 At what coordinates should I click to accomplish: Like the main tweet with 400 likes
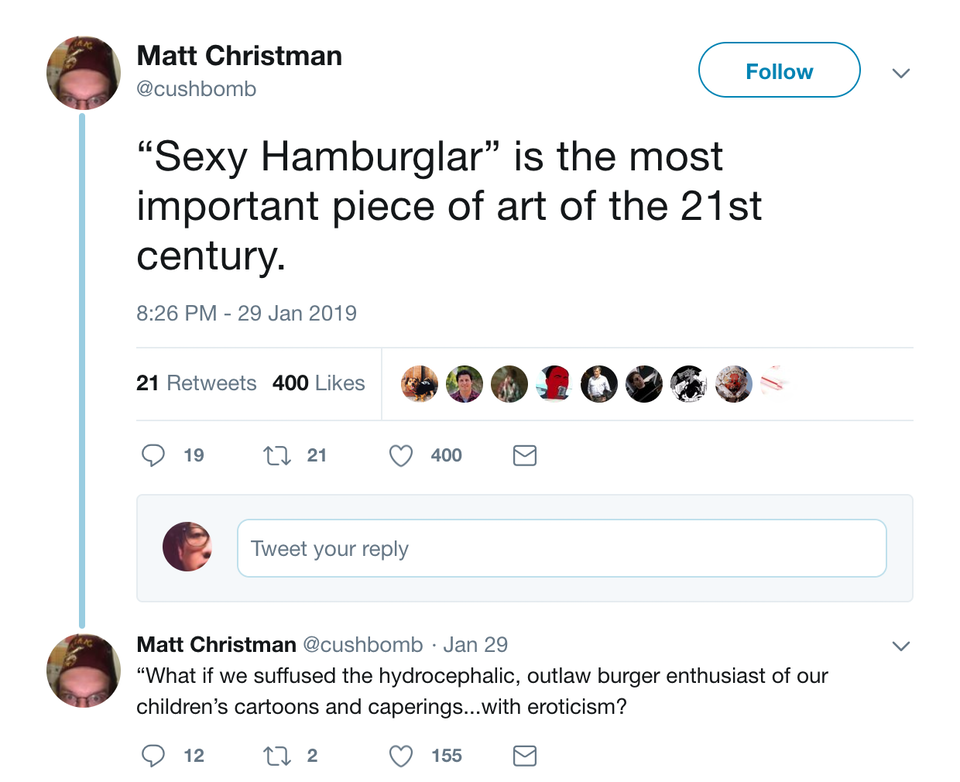400,456
